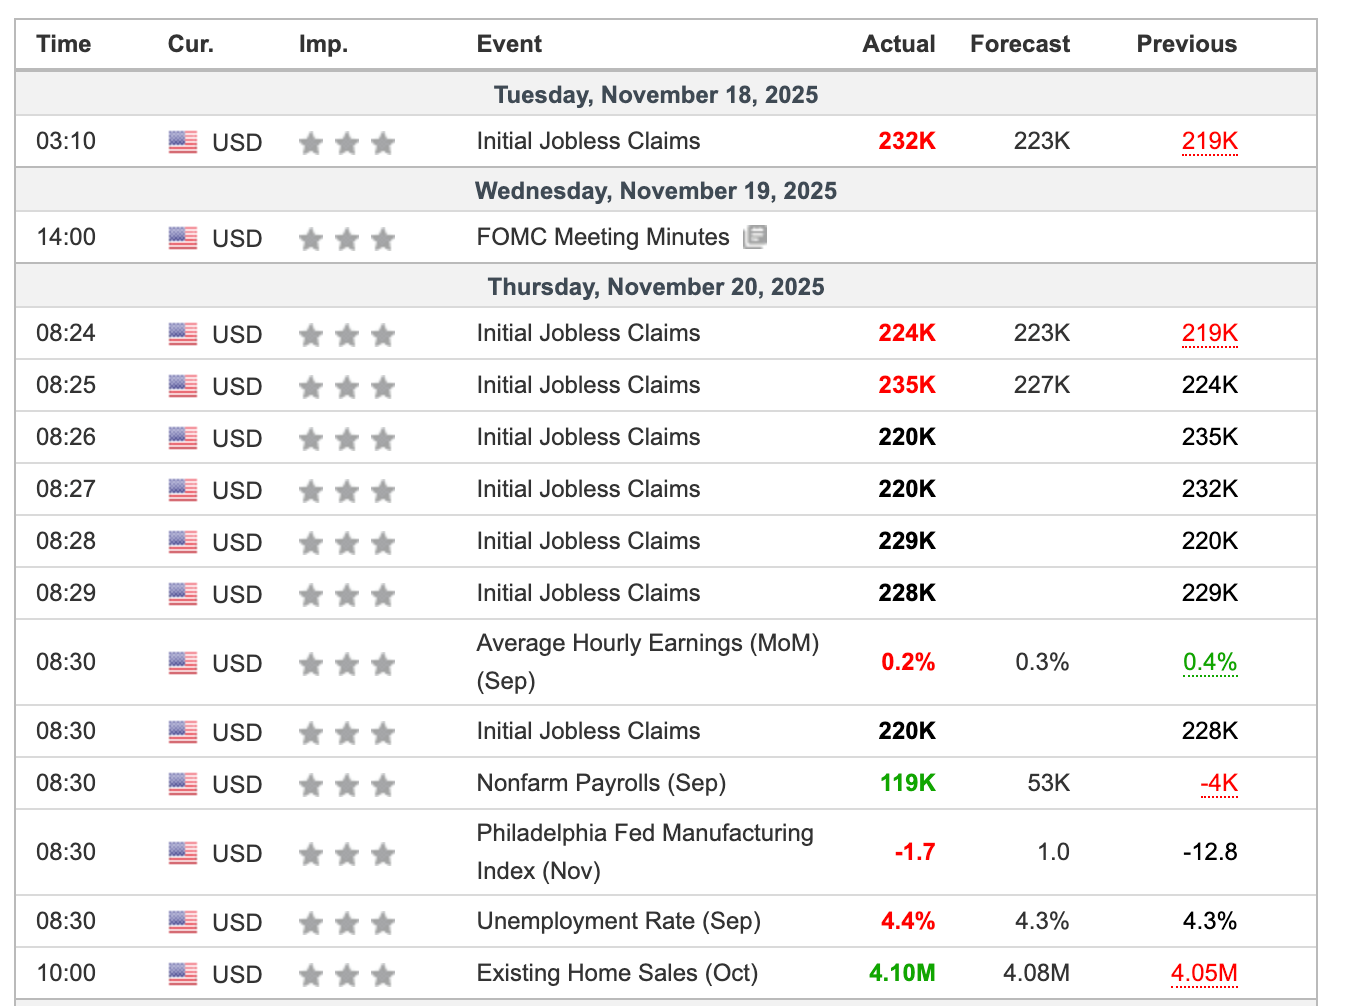Click the Cur. column header
This screenshot has width=1346, height=1006.
pos(191,44)
